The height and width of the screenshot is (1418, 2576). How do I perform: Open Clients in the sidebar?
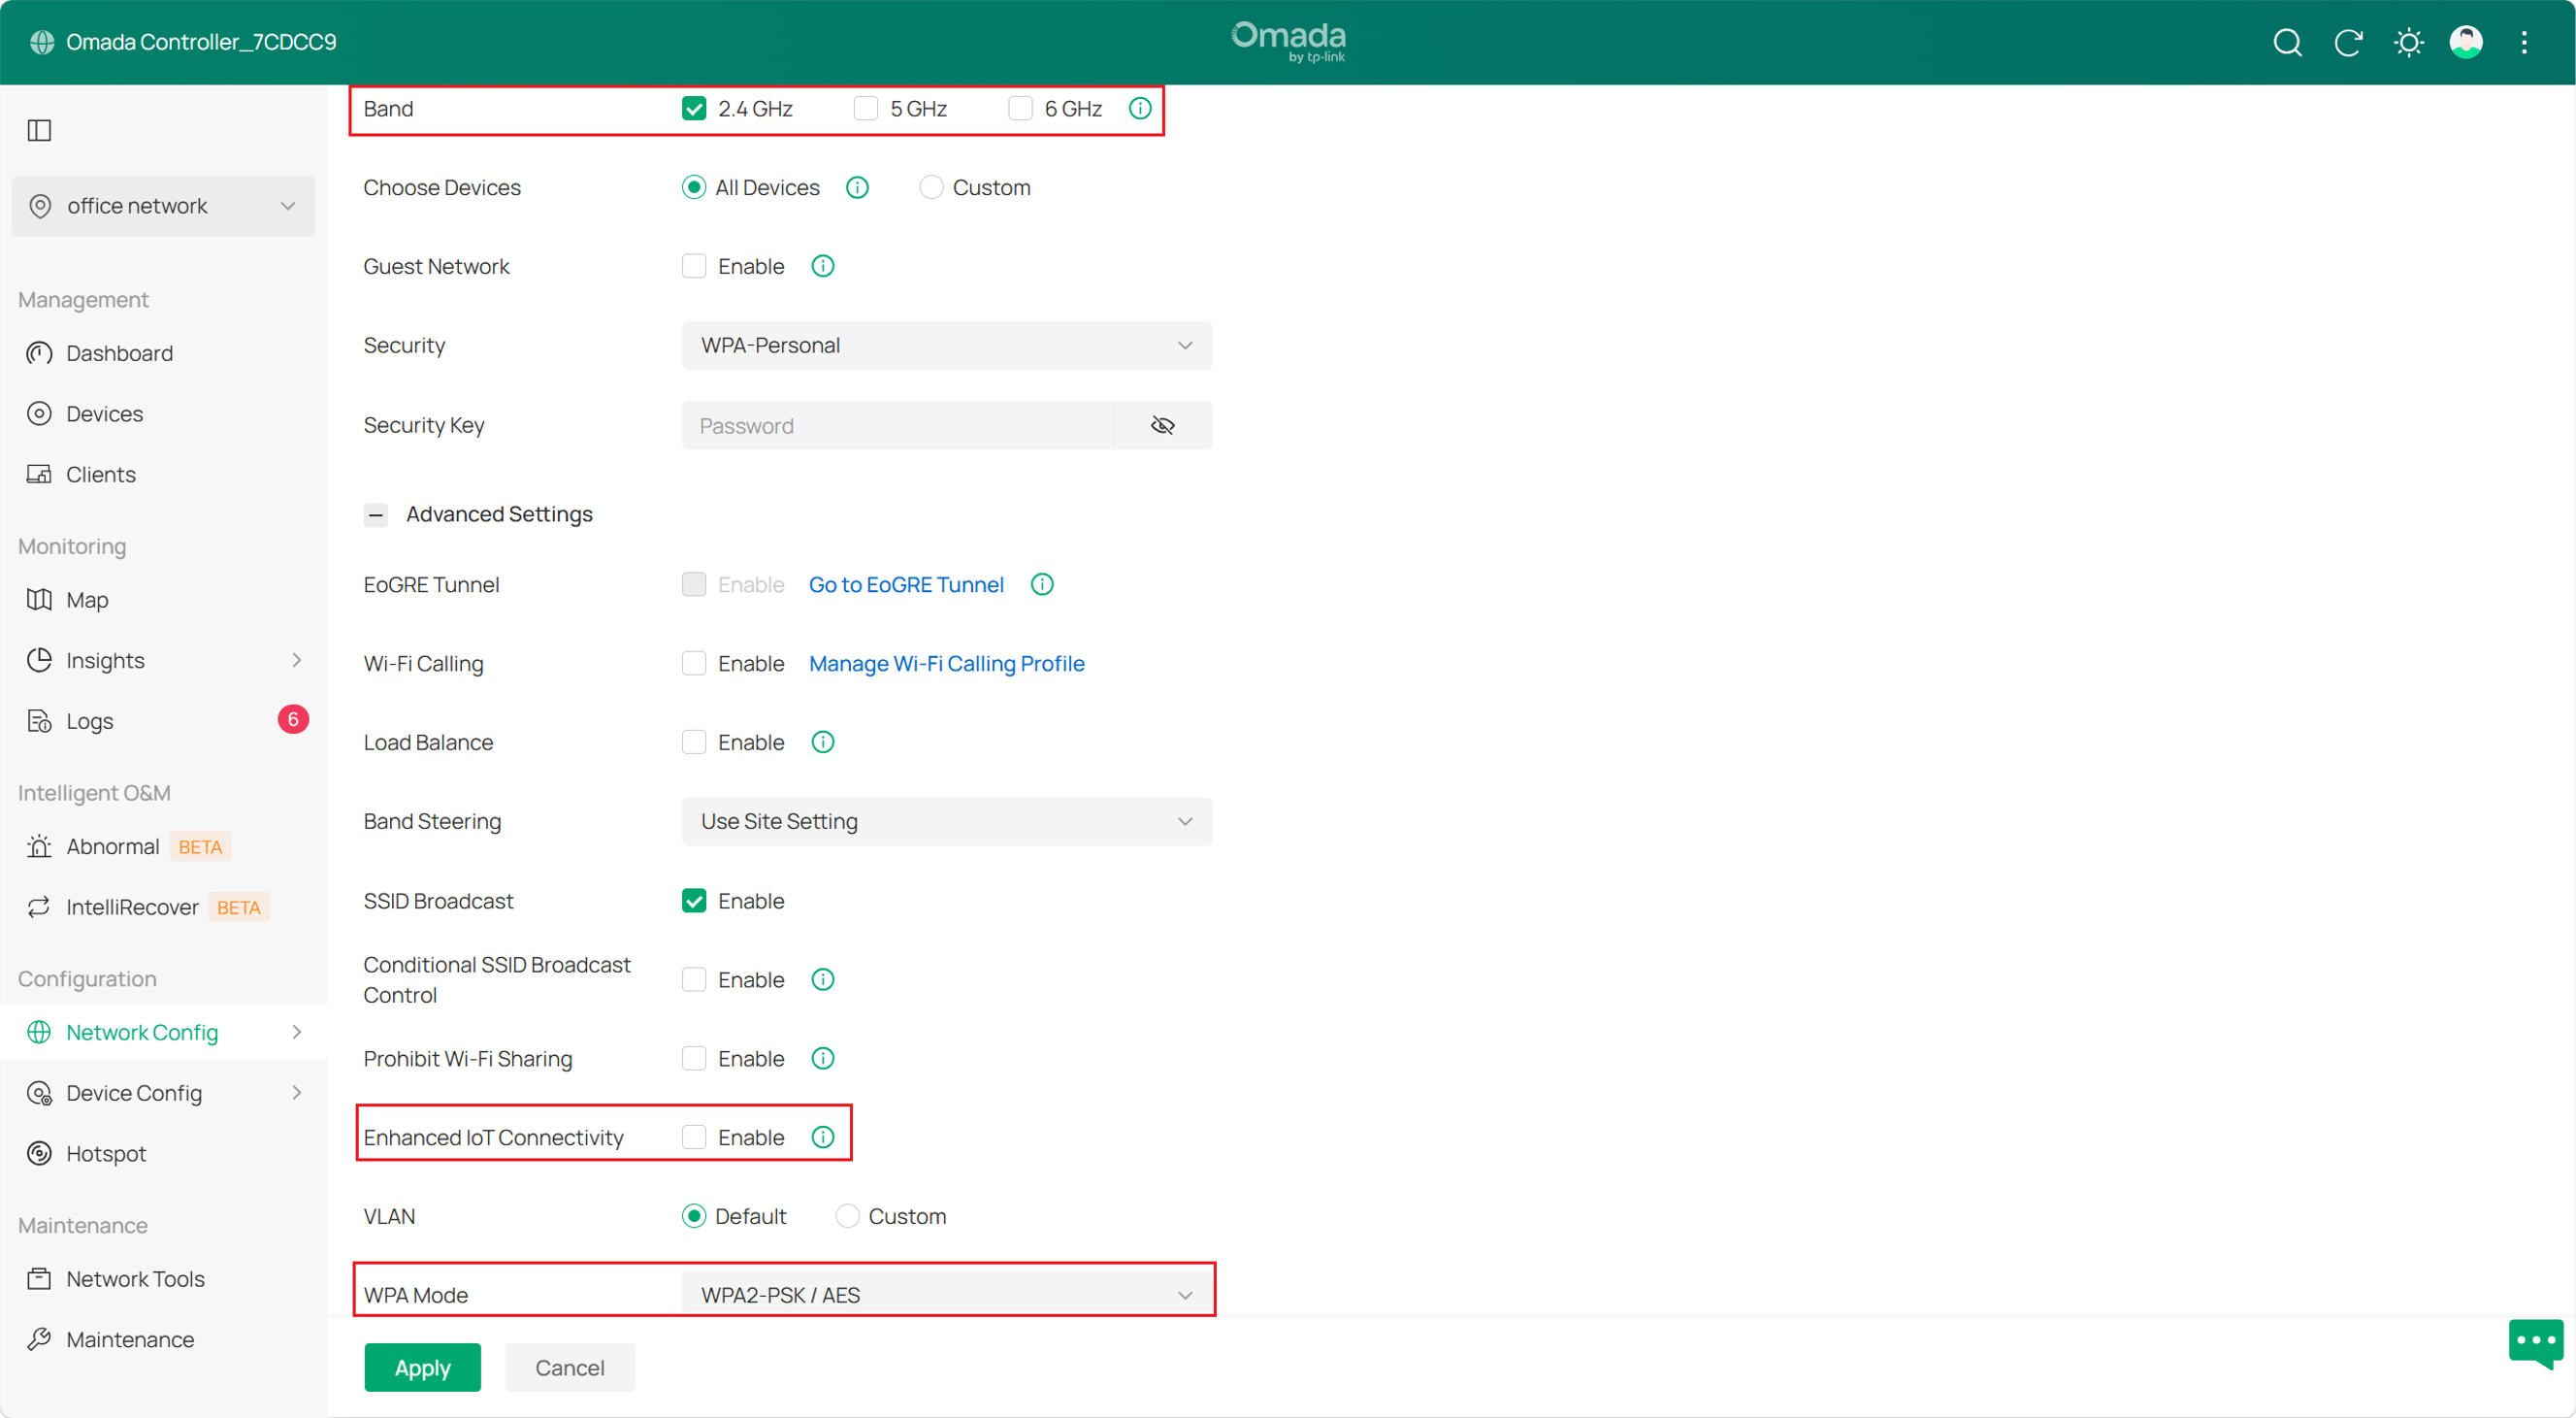coord(100,474)
